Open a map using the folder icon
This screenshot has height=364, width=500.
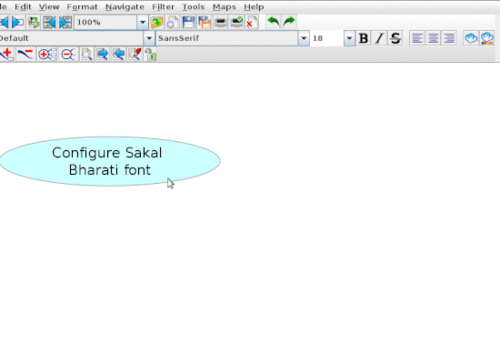[x=156, y=22]
